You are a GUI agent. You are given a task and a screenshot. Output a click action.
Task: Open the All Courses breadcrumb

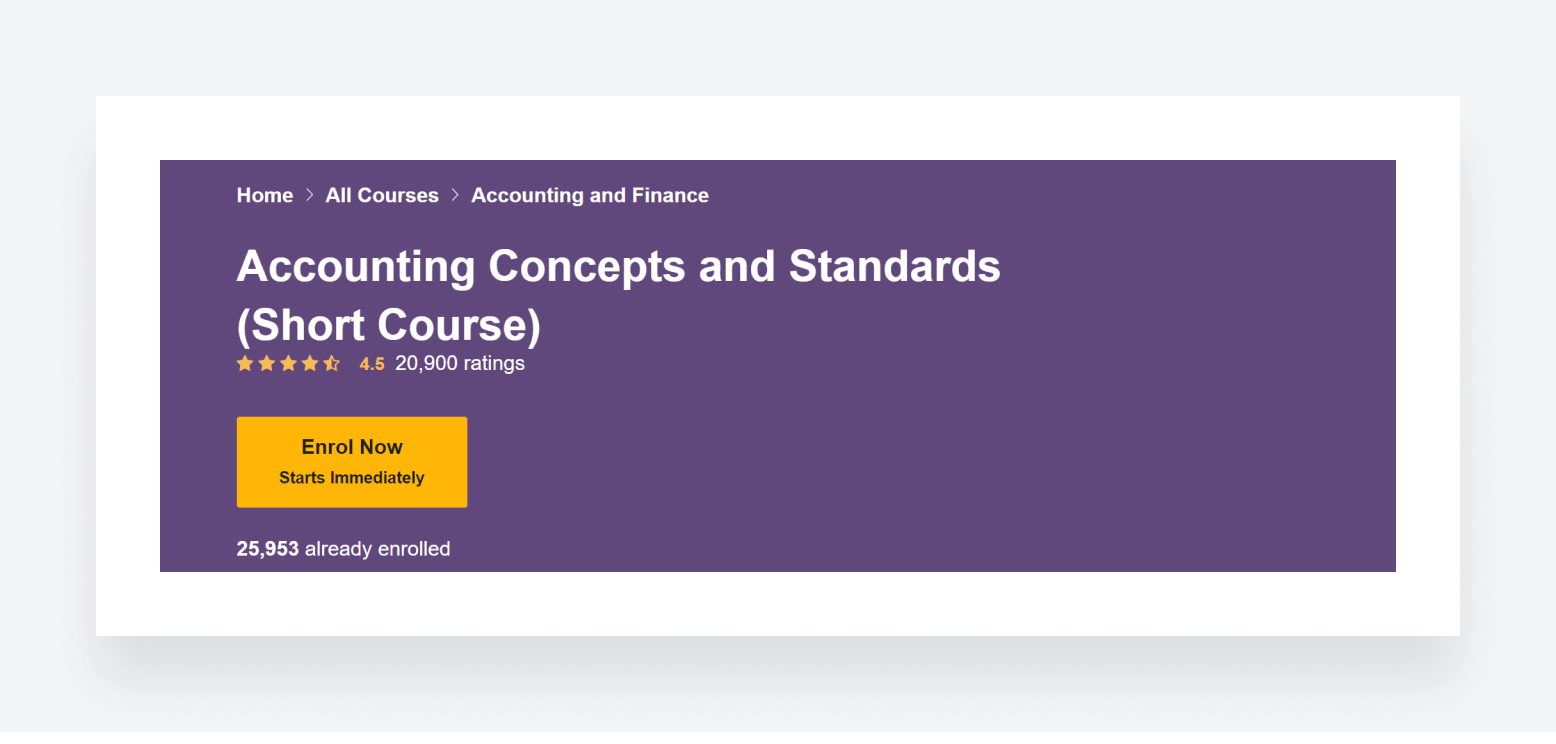(382, 195)
